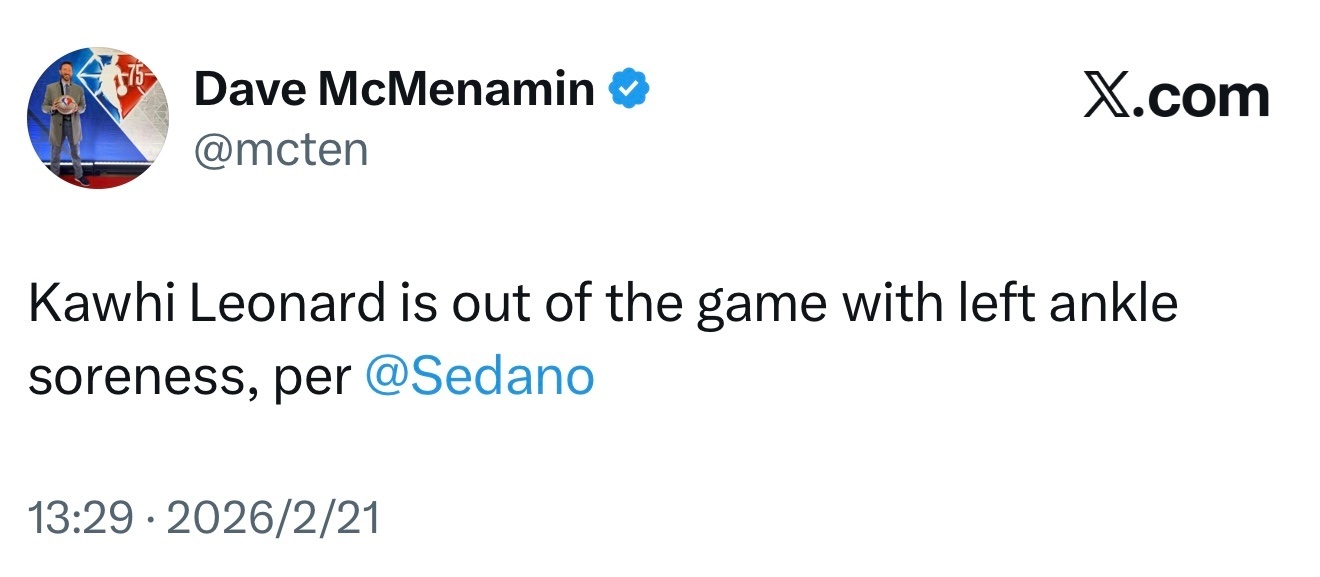
Task: Click Dave McMenamin's profile avatar
Action: point(97,118)
